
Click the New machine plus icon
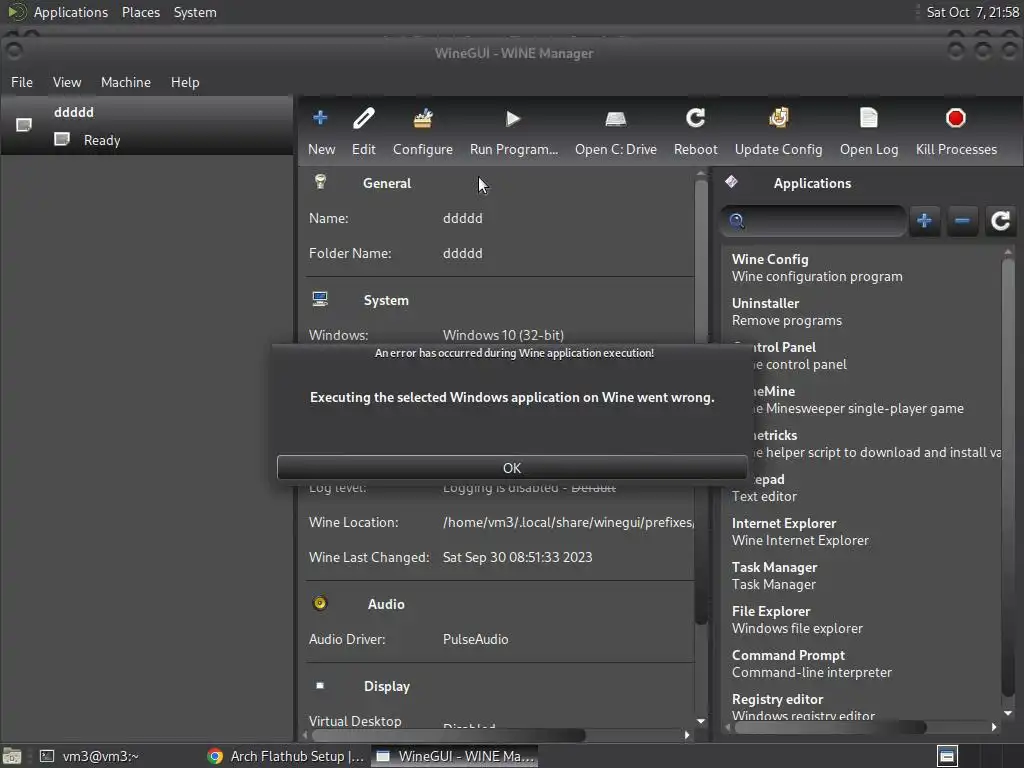pos(320,118)
